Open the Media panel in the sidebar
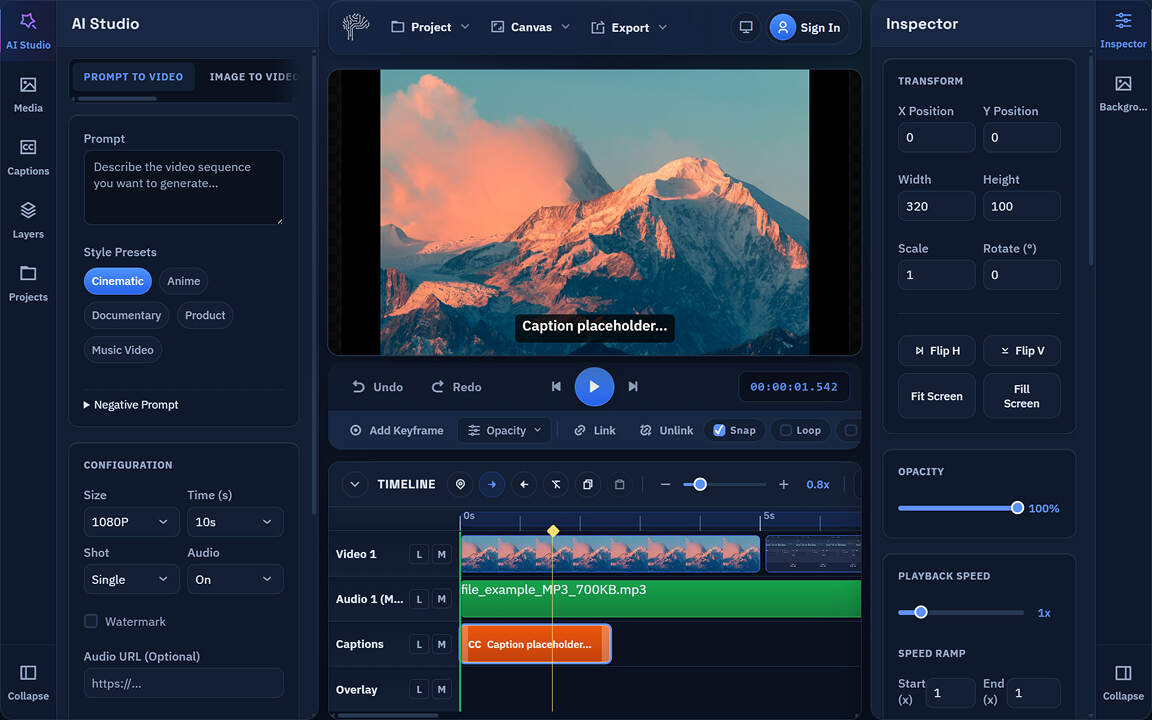Screen dimensions: 1152x720 (x=28, y=95)
